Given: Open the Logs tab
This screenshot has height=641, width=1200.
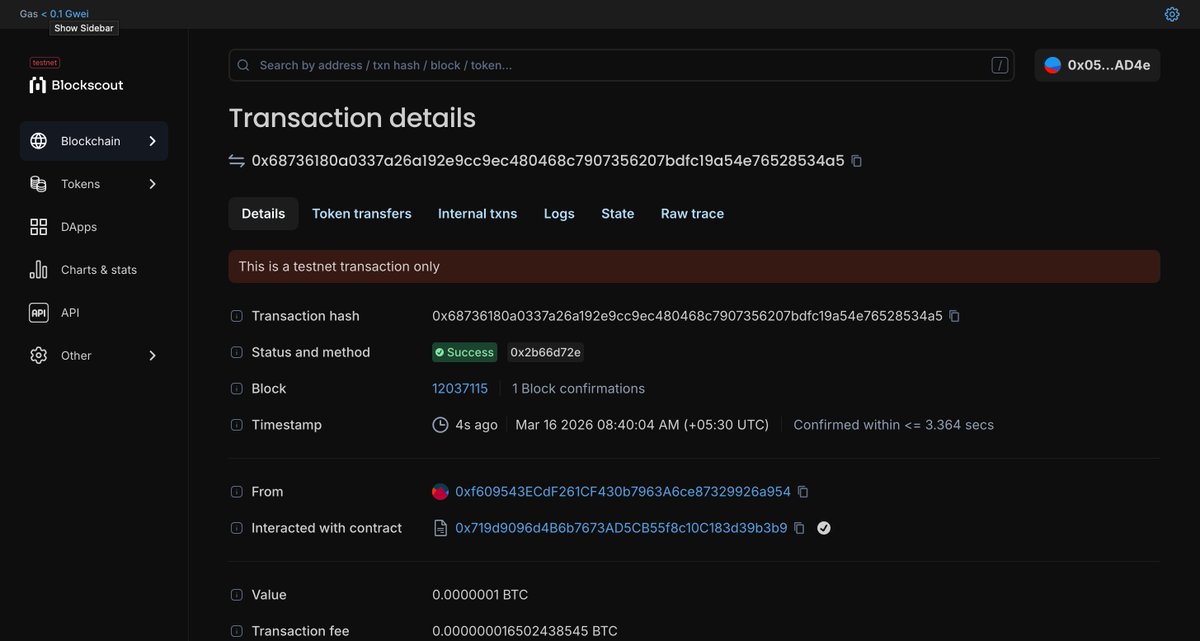Looking at the screenshot, I should click(559, 214).
